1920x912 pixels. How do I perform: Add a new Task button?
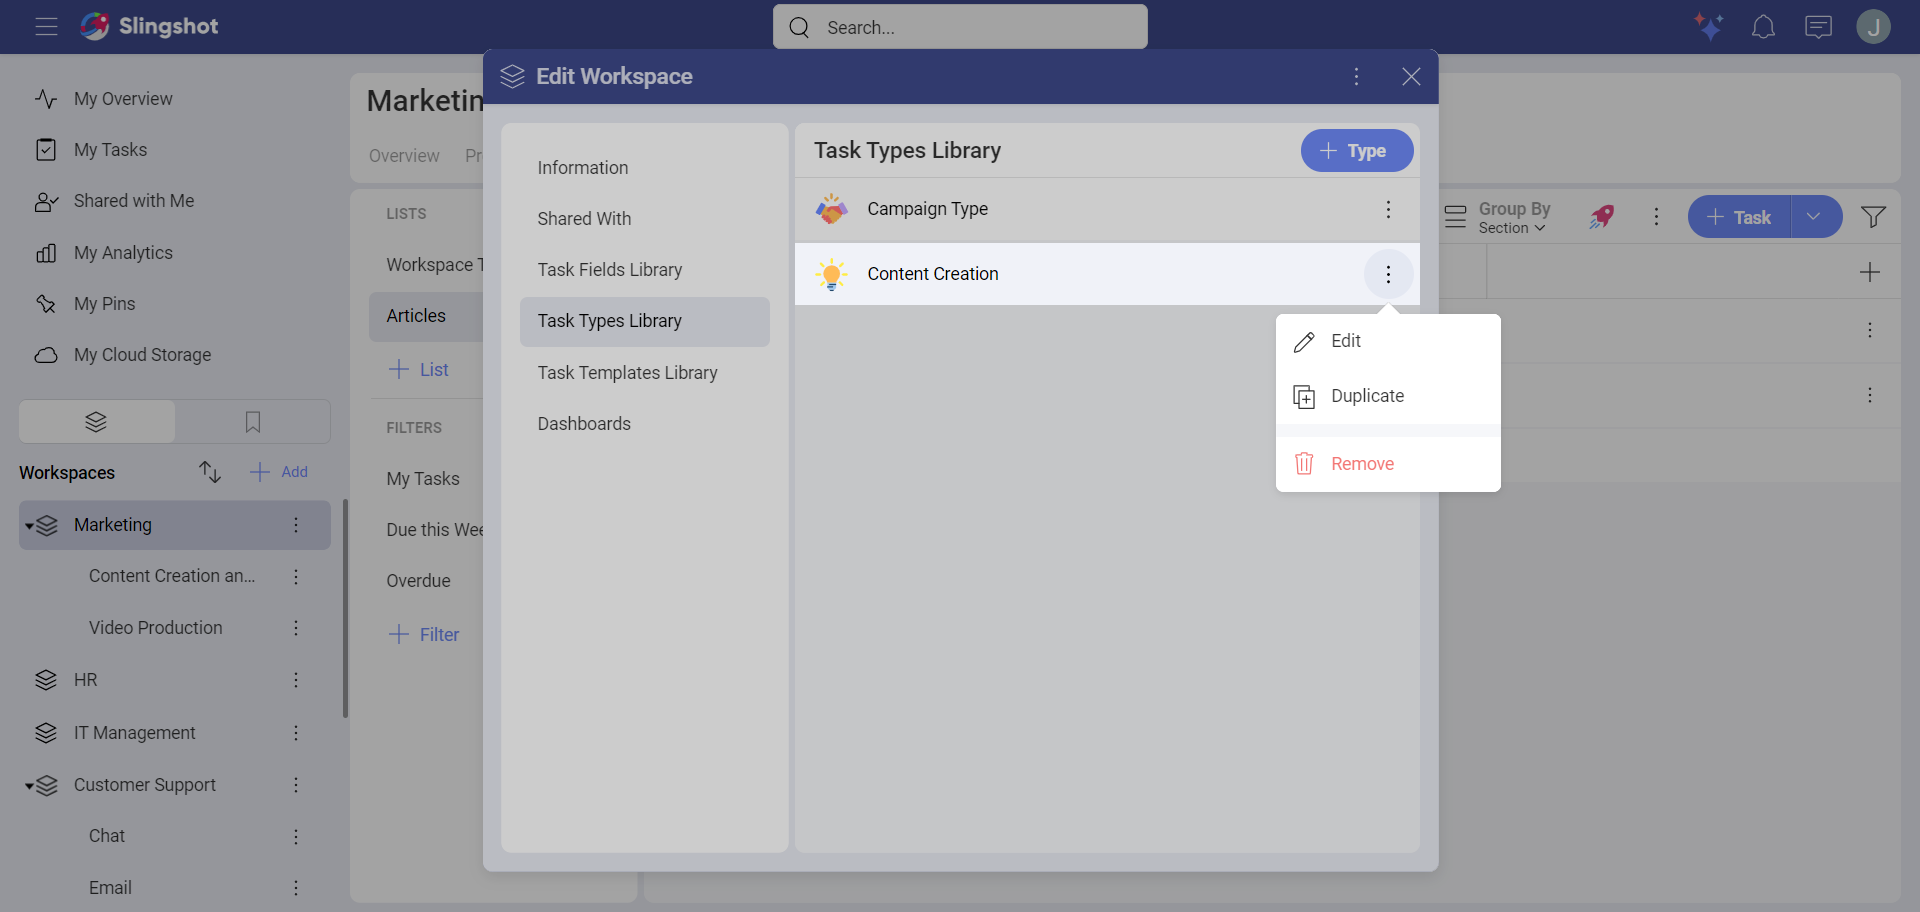[x=1739, y=217]
